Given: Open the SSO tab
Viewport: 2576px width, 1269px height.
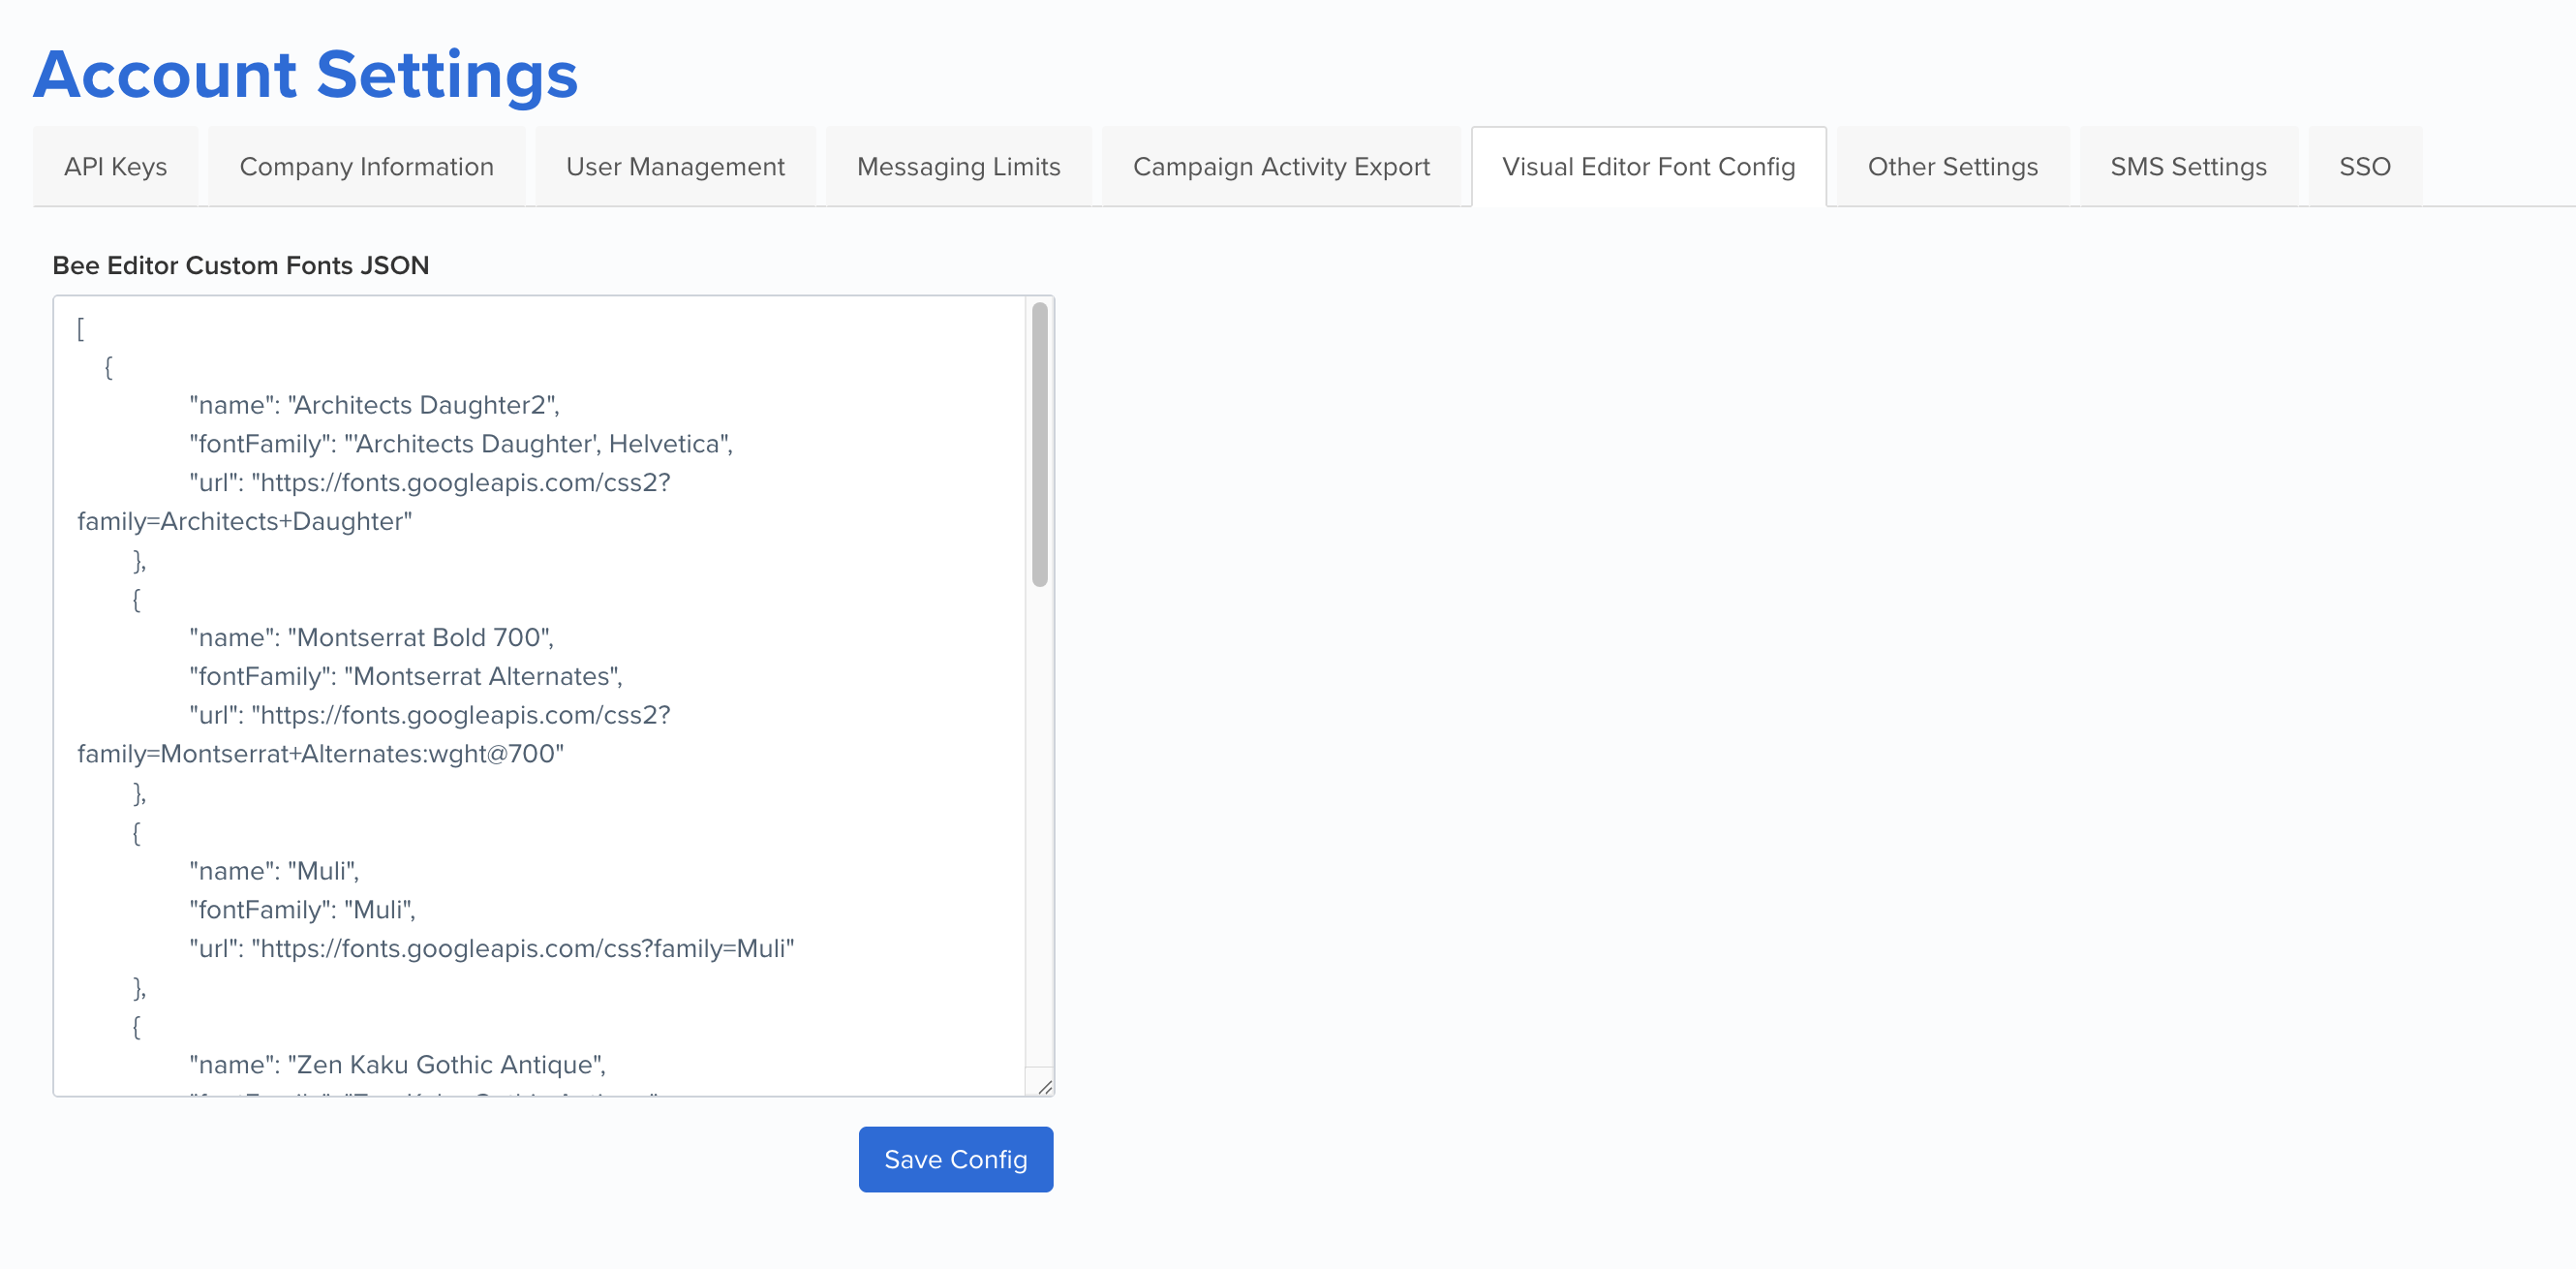Looking at the screenshot, I should pos(2364,166).
